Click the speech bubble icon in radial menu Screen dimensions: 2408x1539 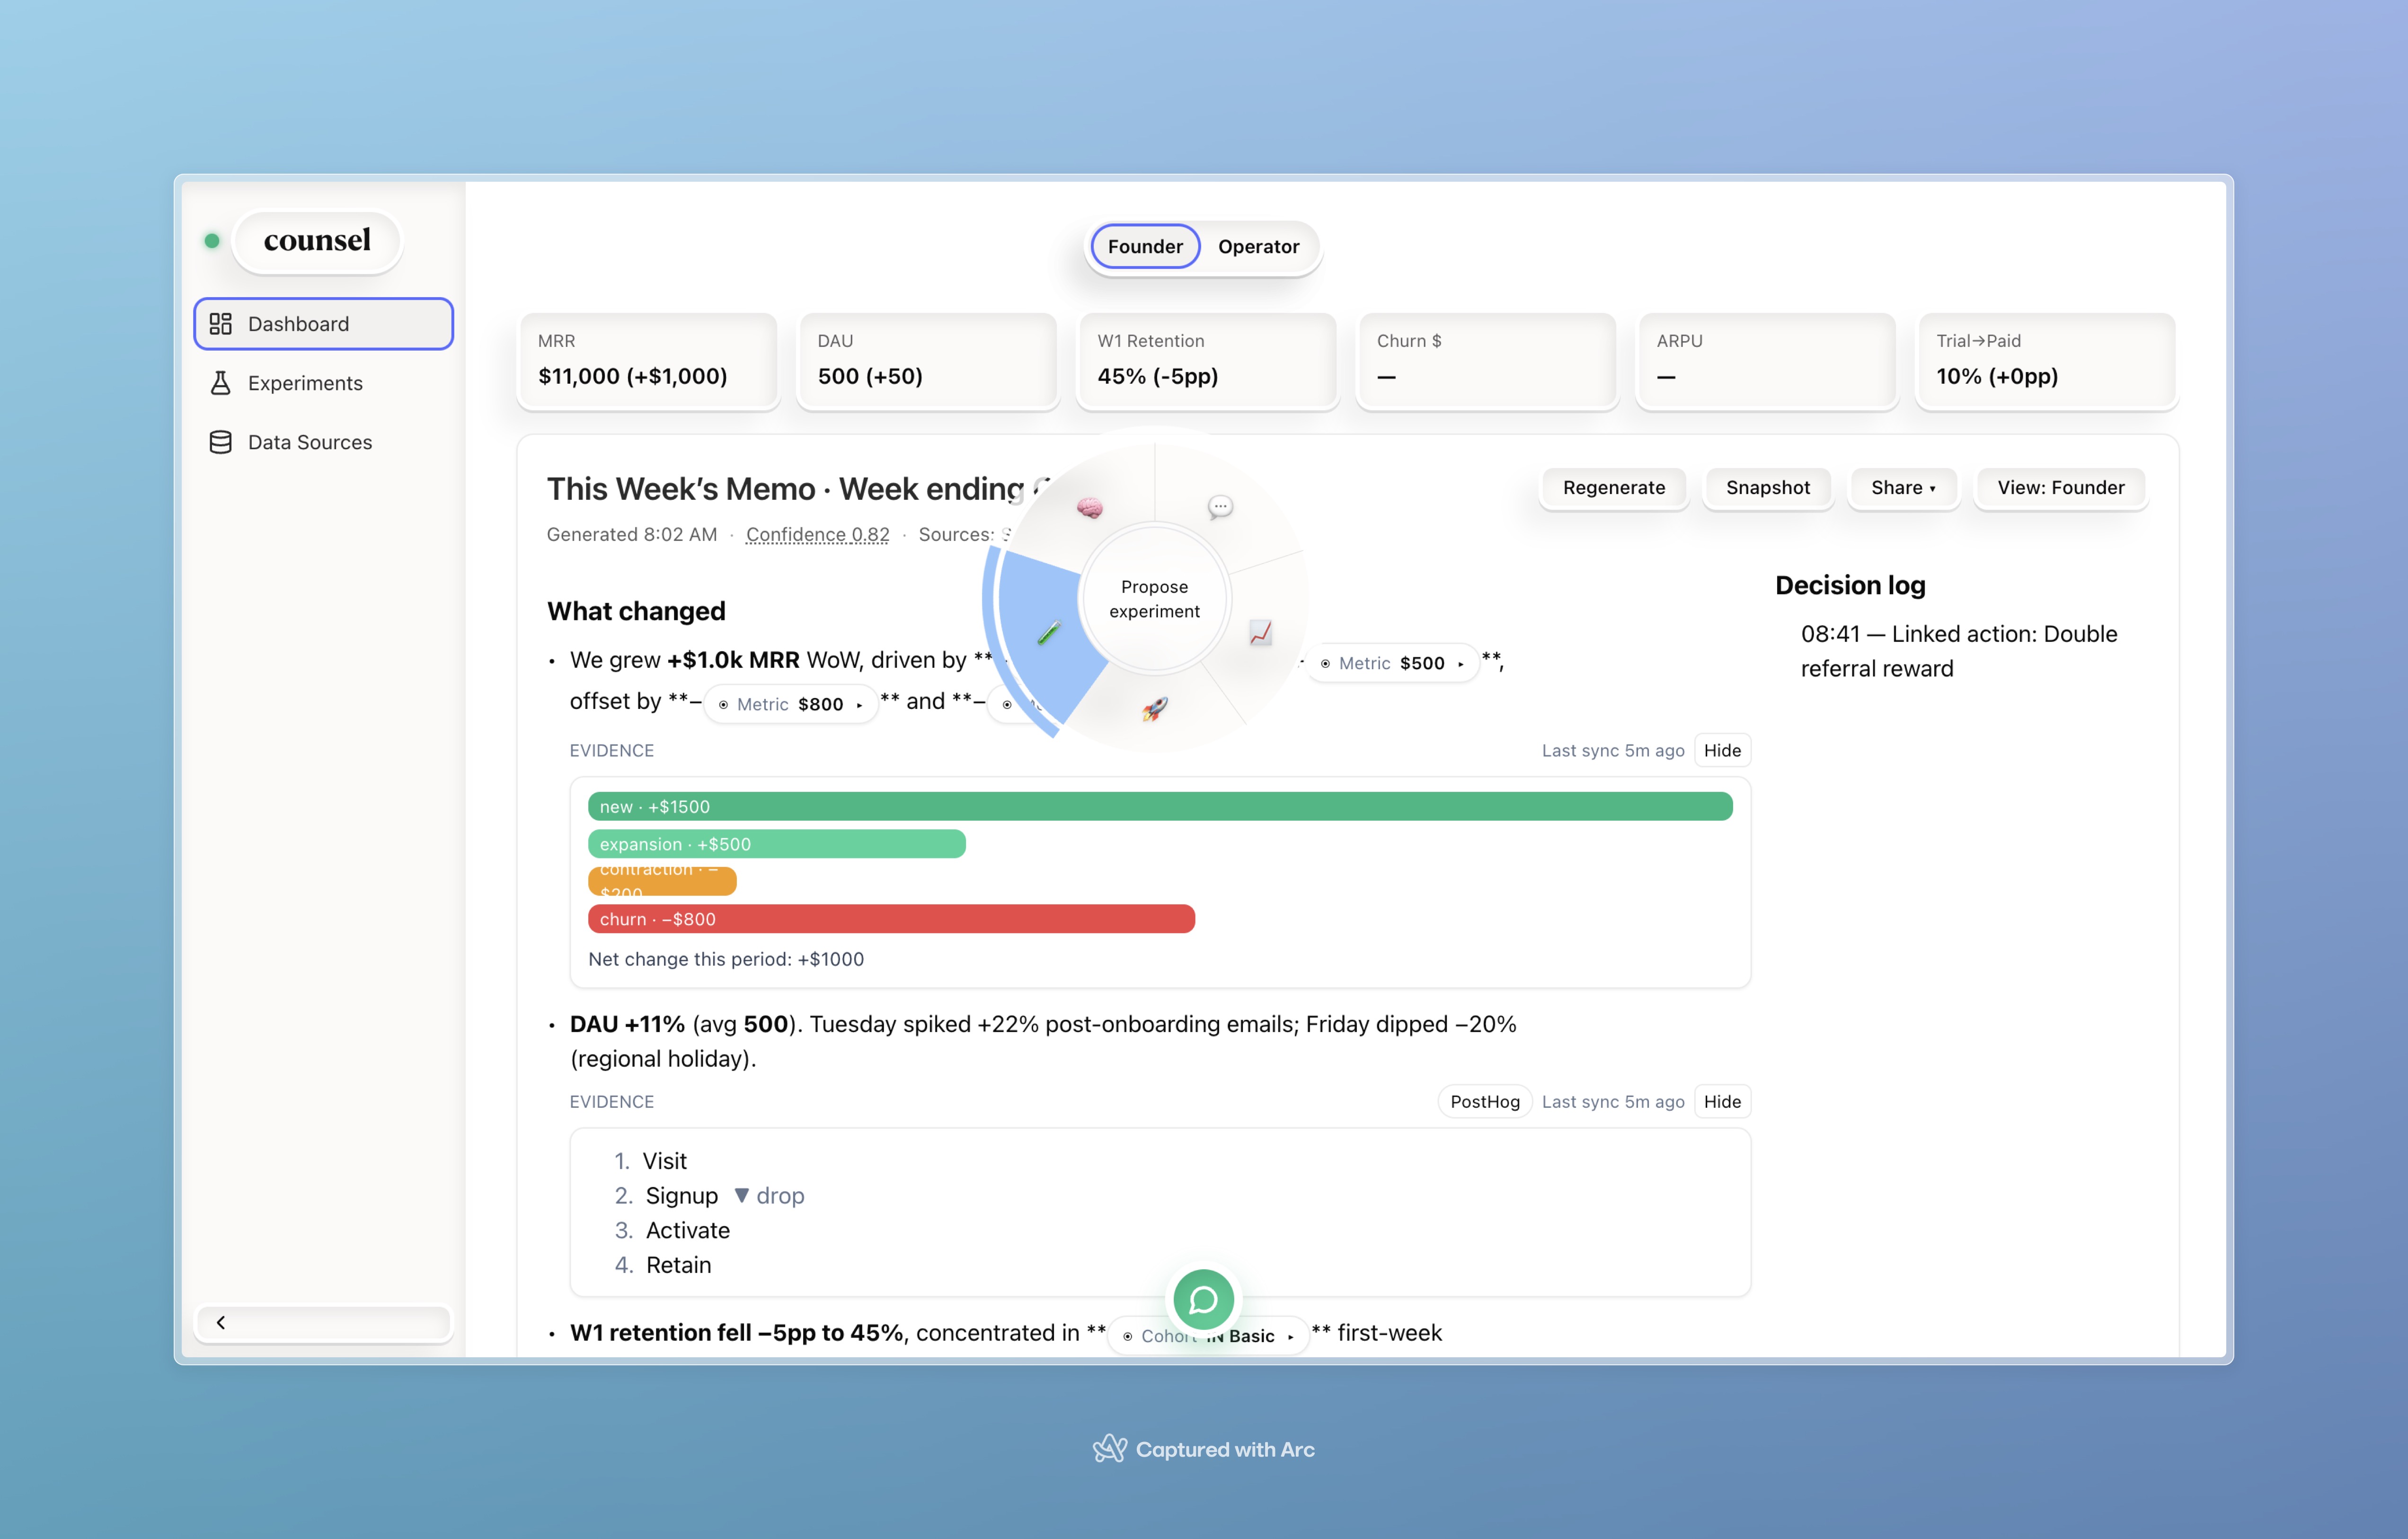pos(1220,507)
